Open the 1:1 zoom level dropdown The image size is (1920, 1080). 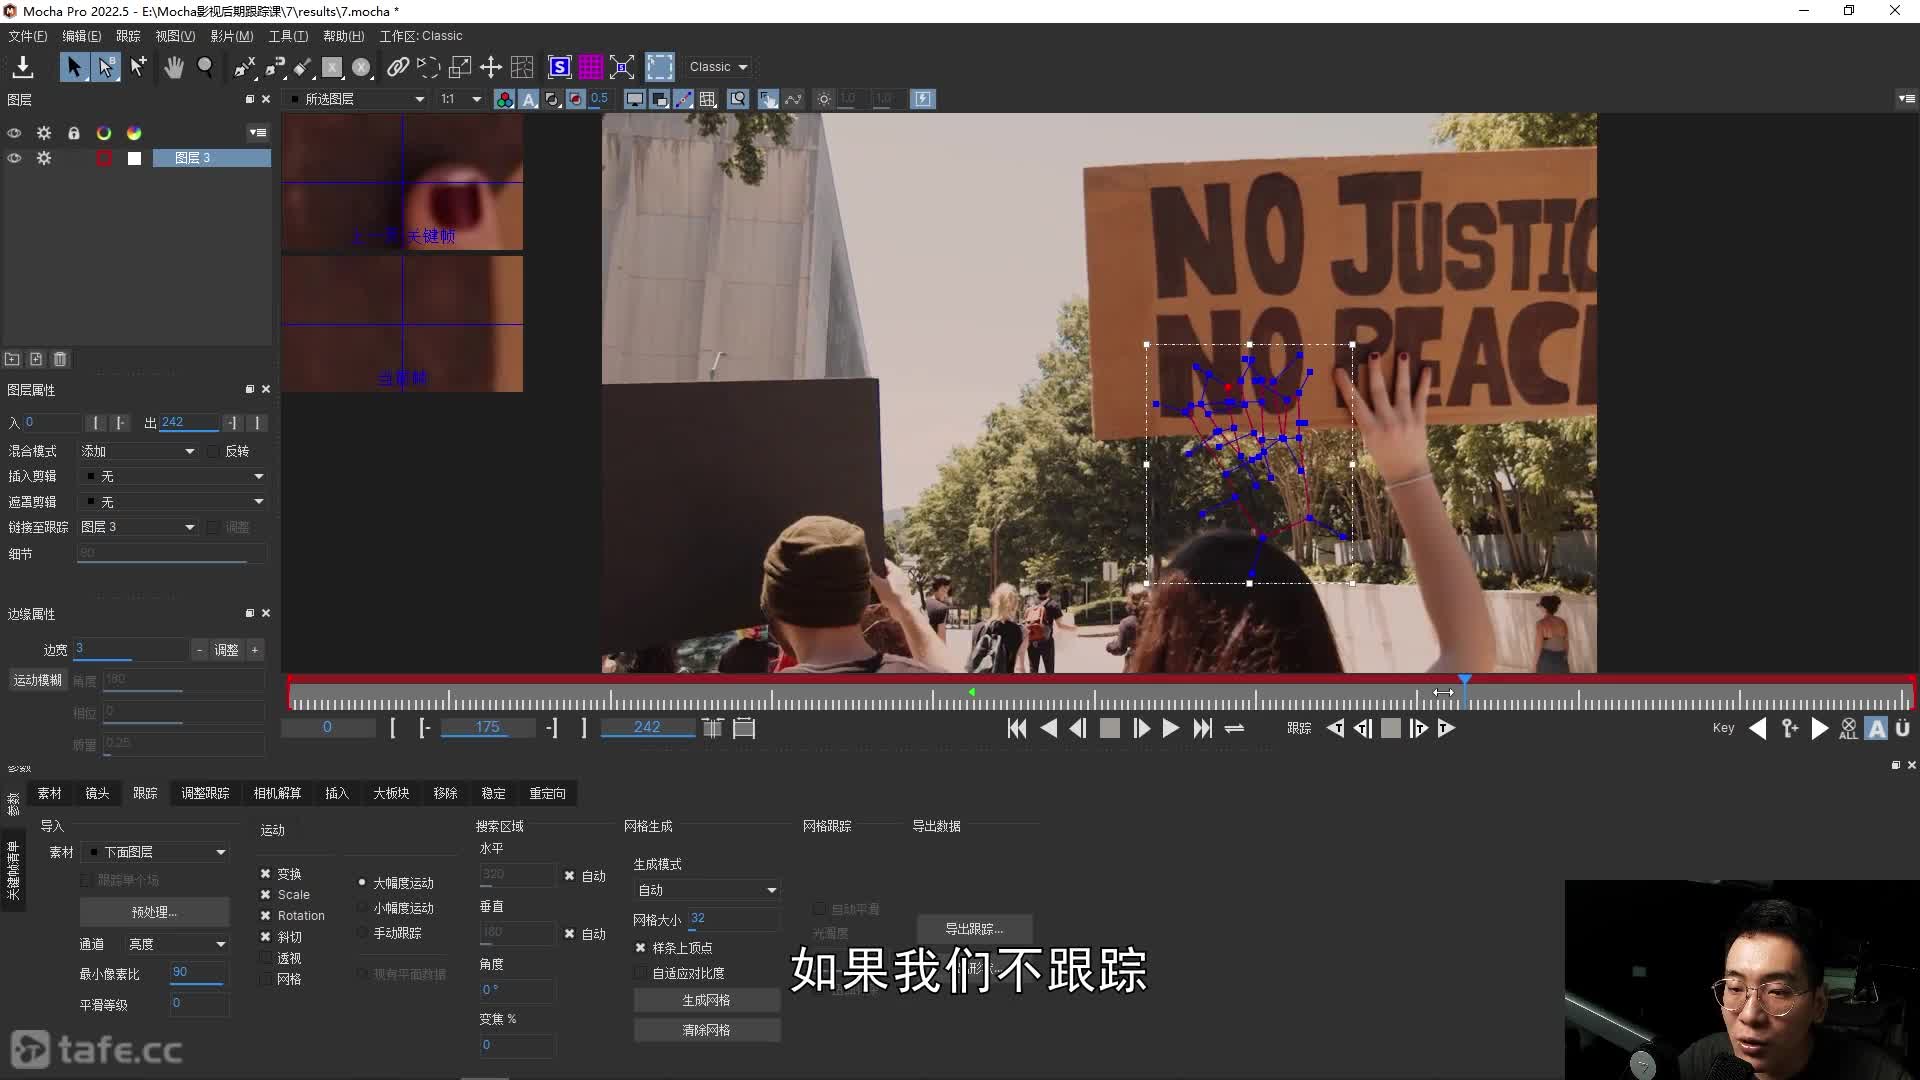pos(461,99)
